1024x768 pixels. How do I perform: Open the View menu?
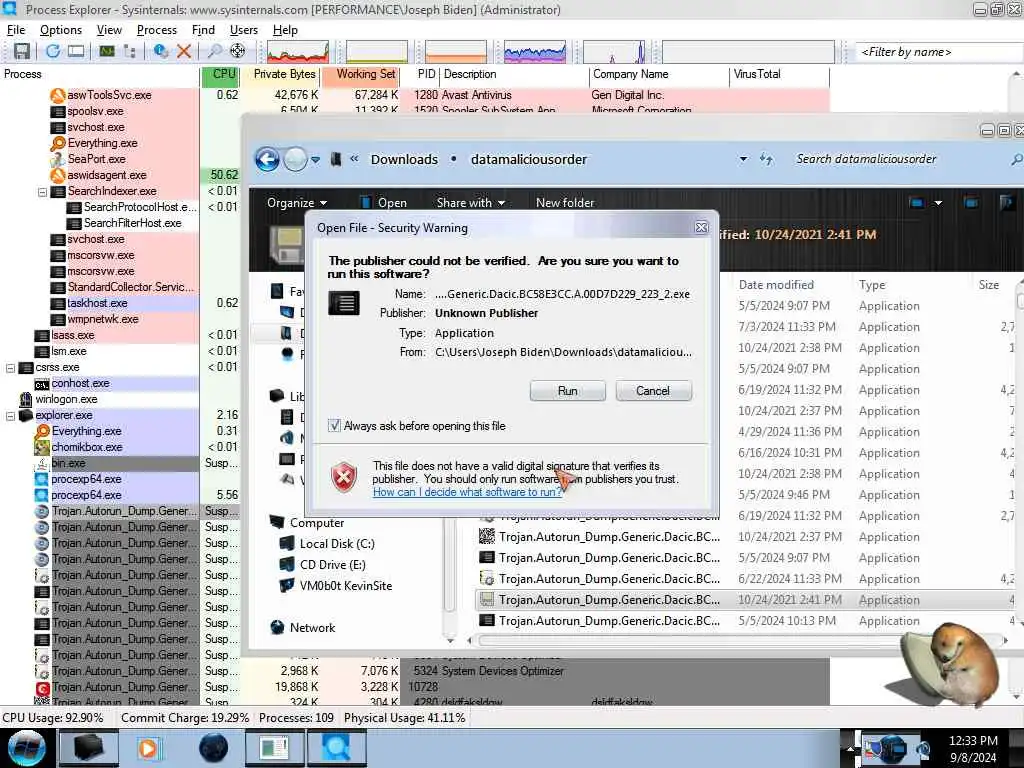coord(109,30)
